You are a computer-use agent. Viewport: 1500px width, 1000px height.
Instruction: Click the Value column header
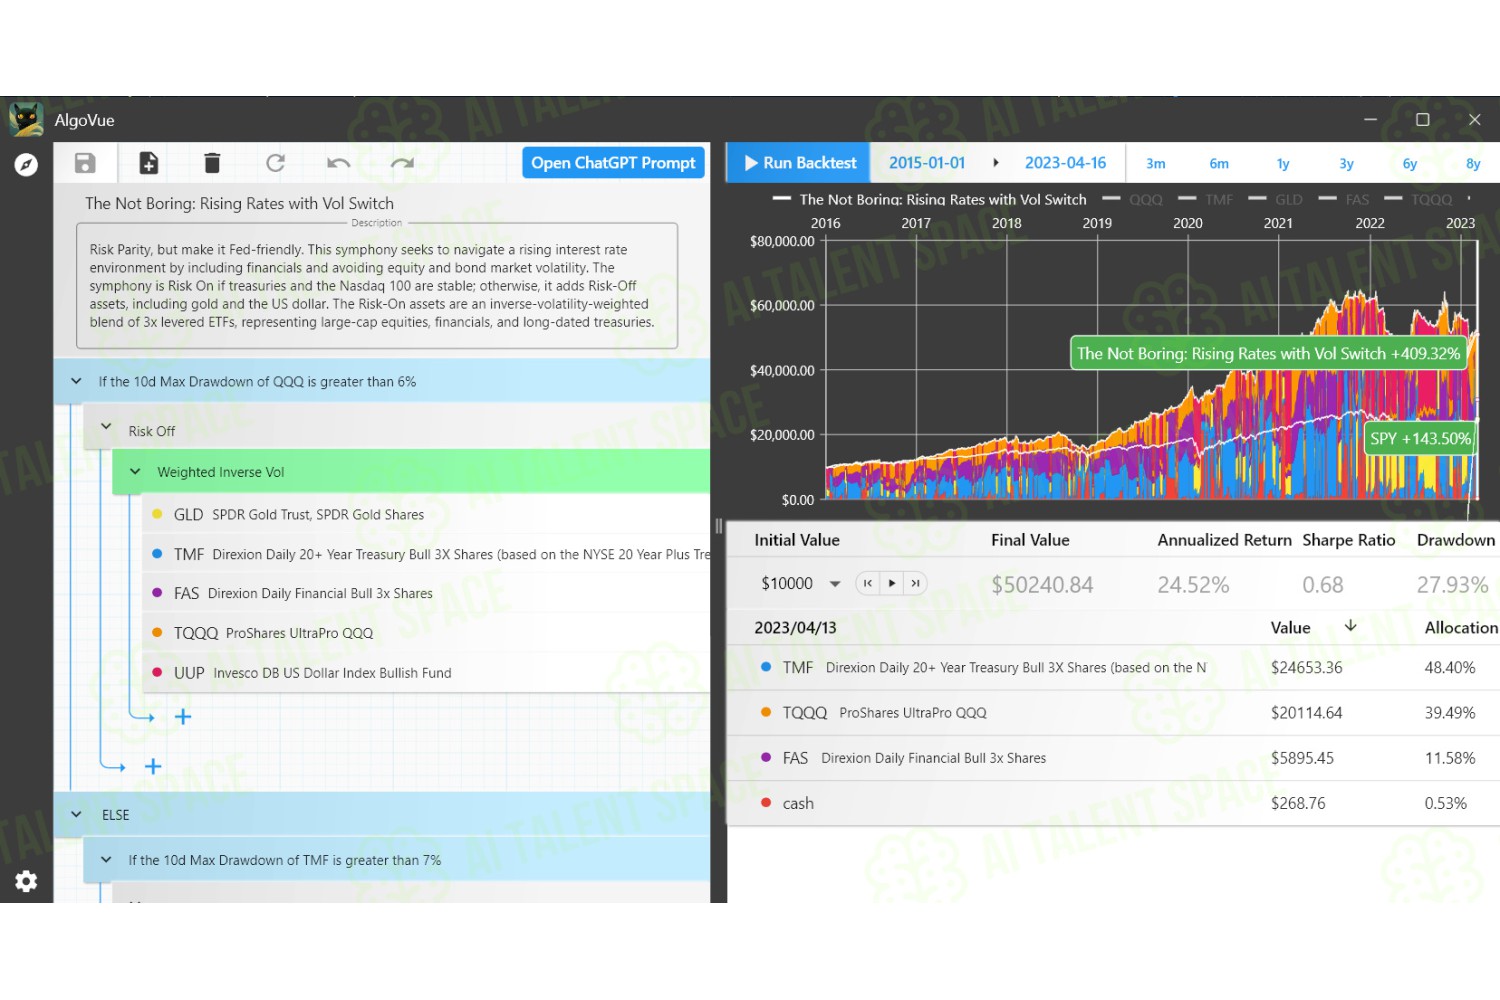pyautogui.click(x=1290, y=627)
